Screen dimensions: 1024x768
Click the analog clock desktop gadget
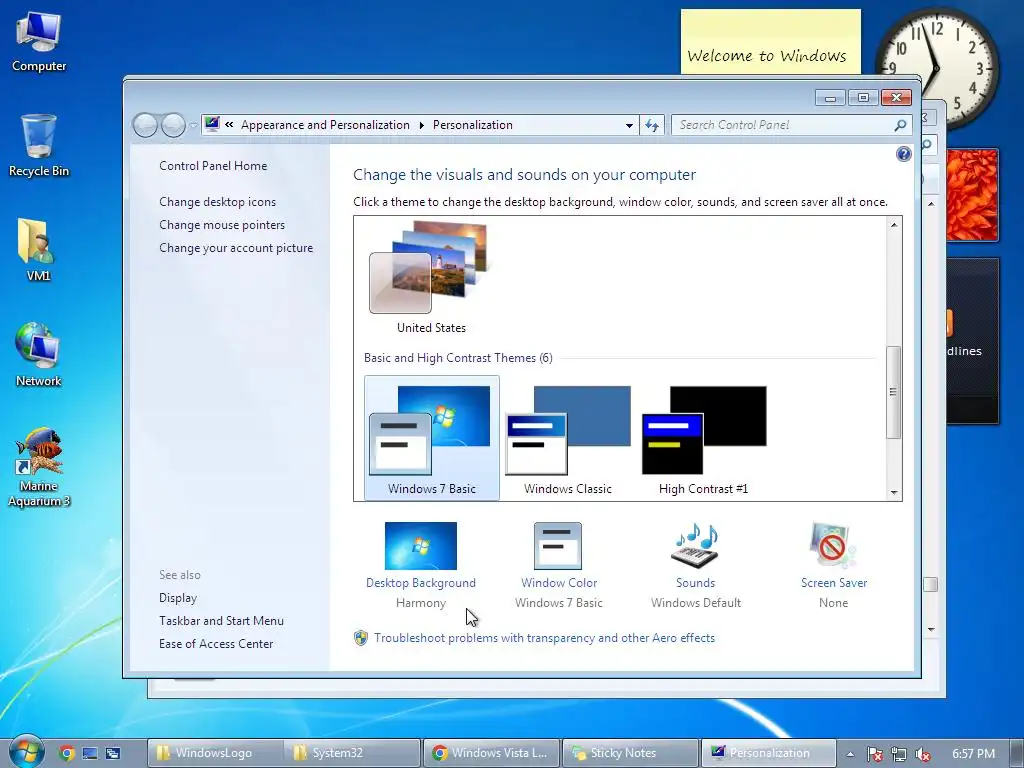pos(937,68)
